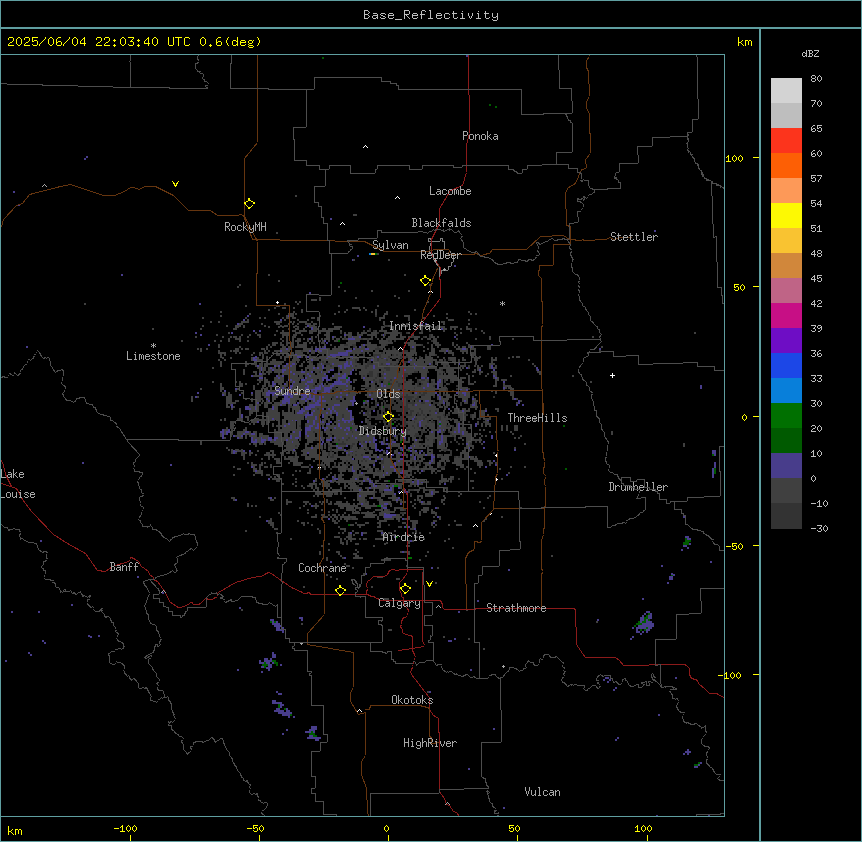Viewport: 862px width, 842px height.
Task: Click the Cochrane town label
Action: 322,568
